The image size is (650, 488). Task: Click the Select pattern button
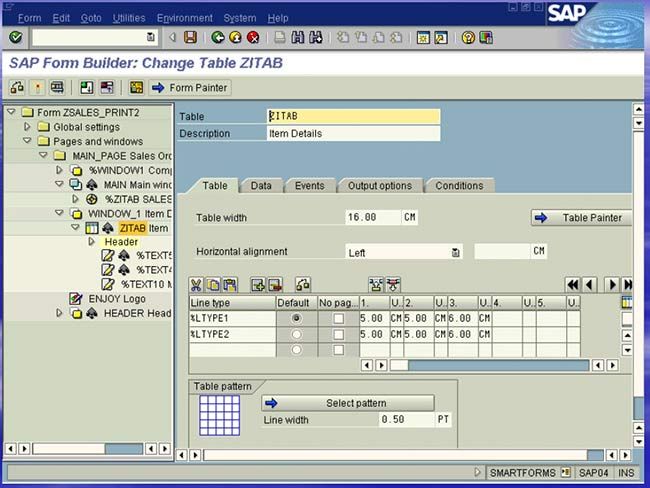pyautogui.click(x=348, y=403)
